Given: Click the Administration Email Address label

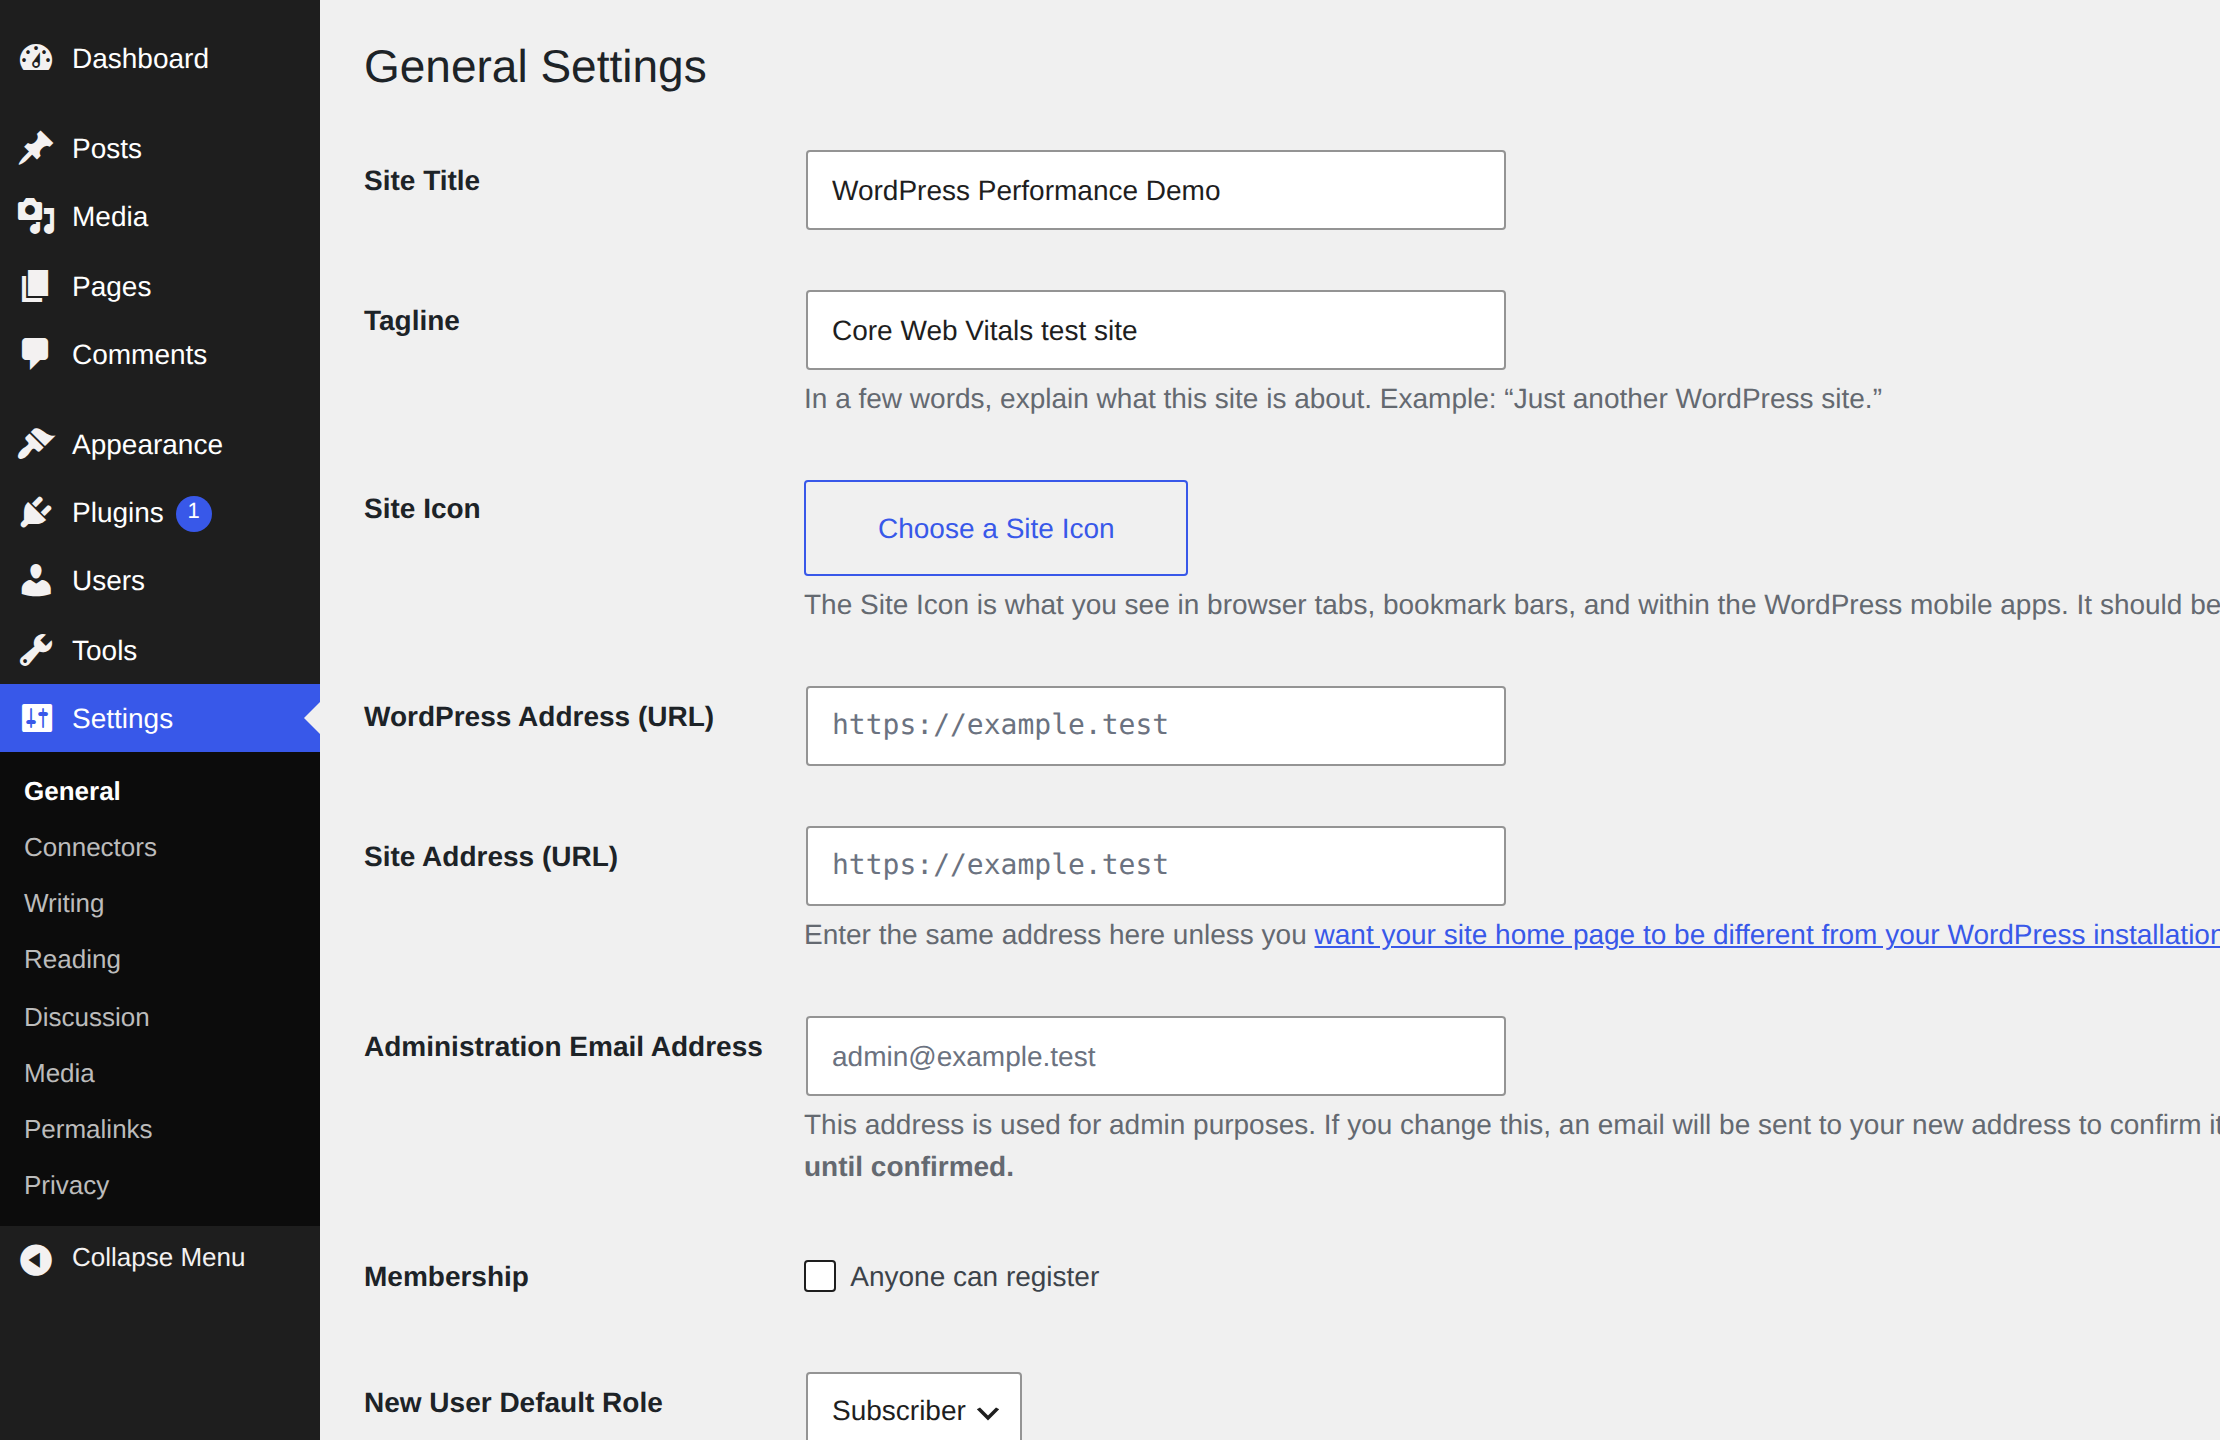Looking at the screenshot, I should pos(563,1046).
